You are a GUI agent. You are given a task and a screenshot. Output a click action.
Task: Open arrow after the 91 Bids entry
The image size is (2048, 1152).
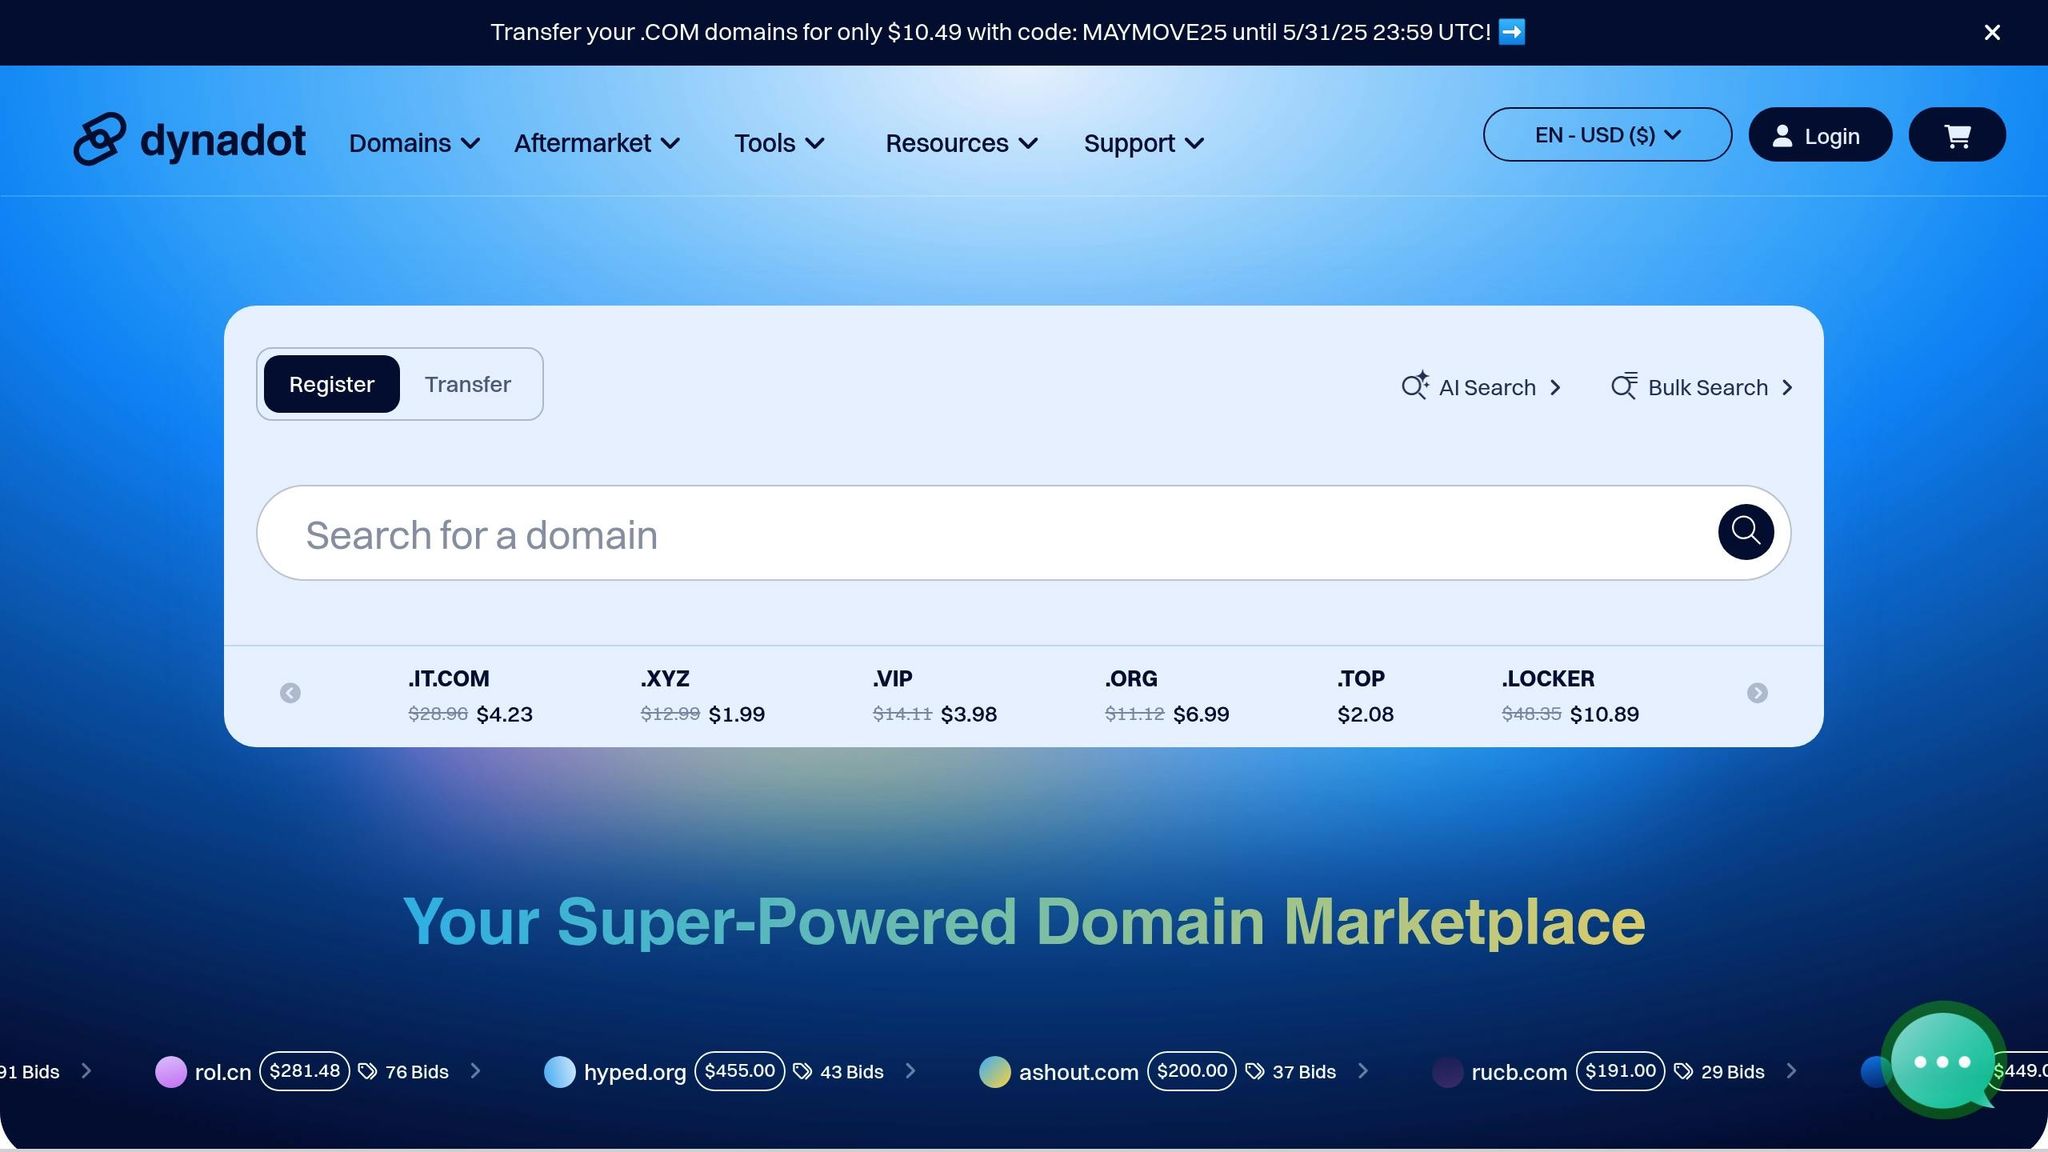(87, 1071)
